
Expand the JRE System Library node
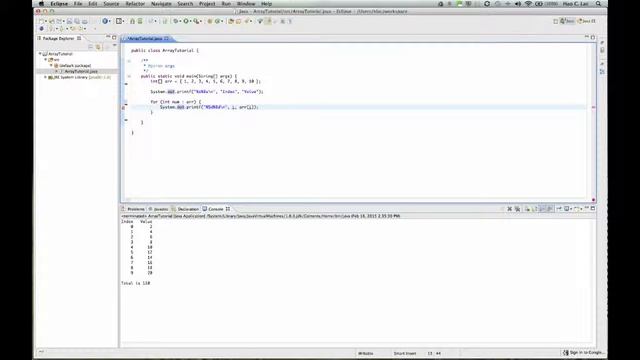pos(46,77)
